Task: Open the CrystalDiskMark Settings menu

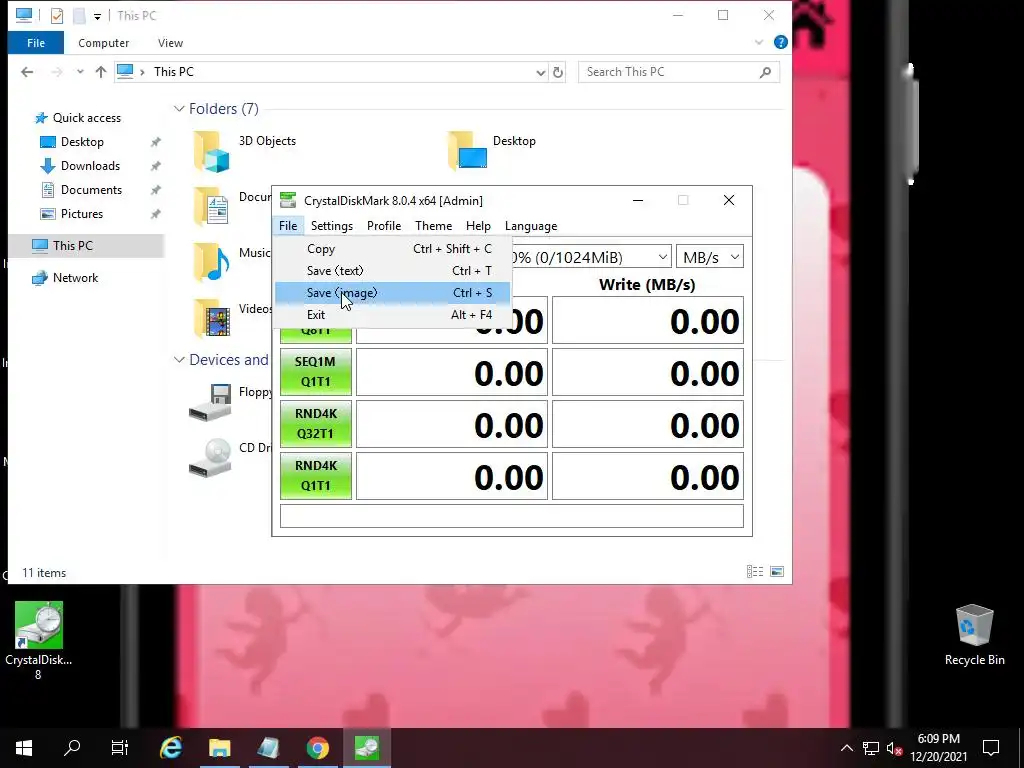Action: pos(332,226)
